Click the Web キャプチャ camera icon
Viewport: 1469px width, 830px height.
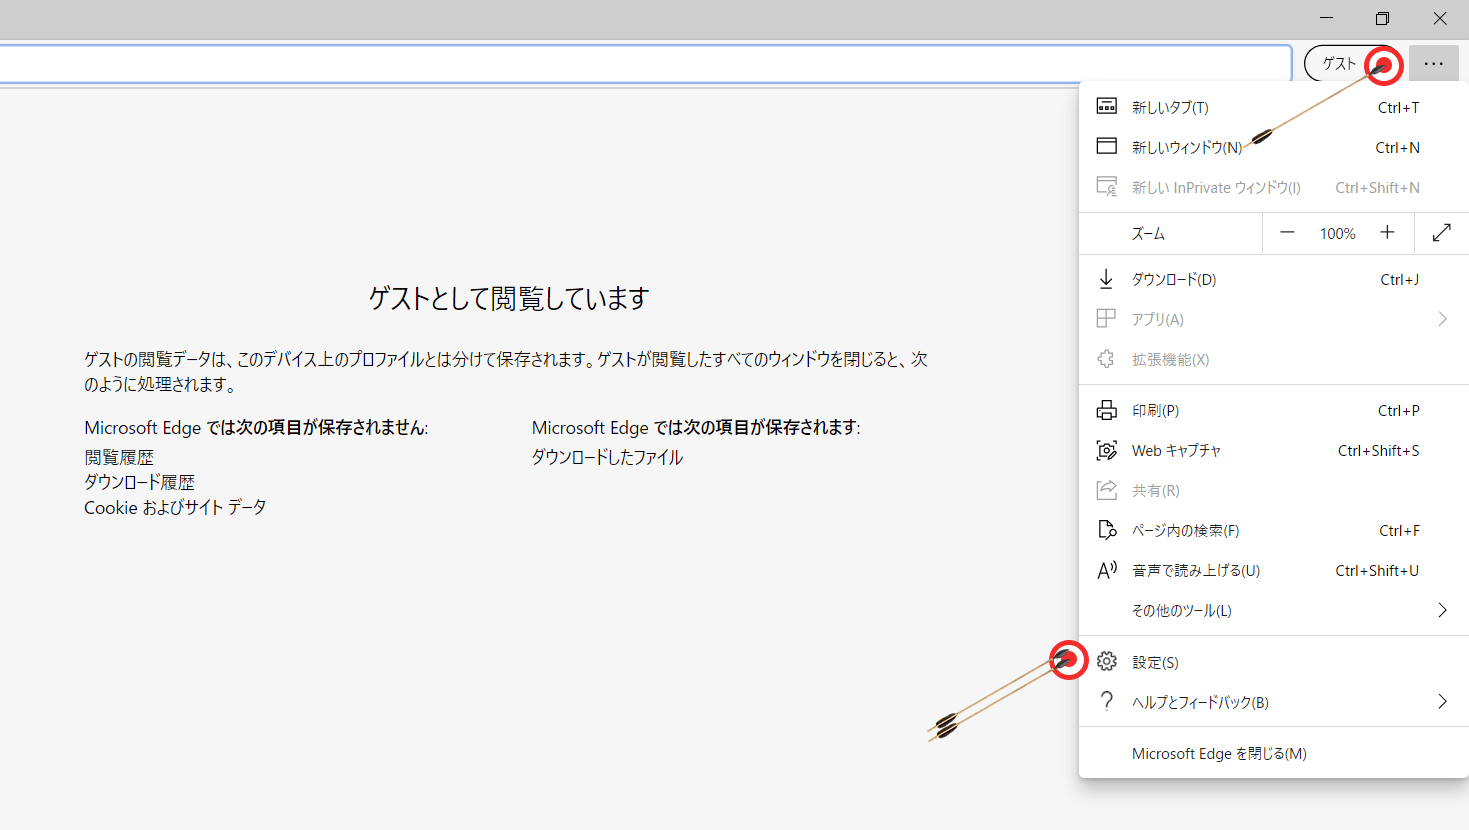coord(1107,450)
